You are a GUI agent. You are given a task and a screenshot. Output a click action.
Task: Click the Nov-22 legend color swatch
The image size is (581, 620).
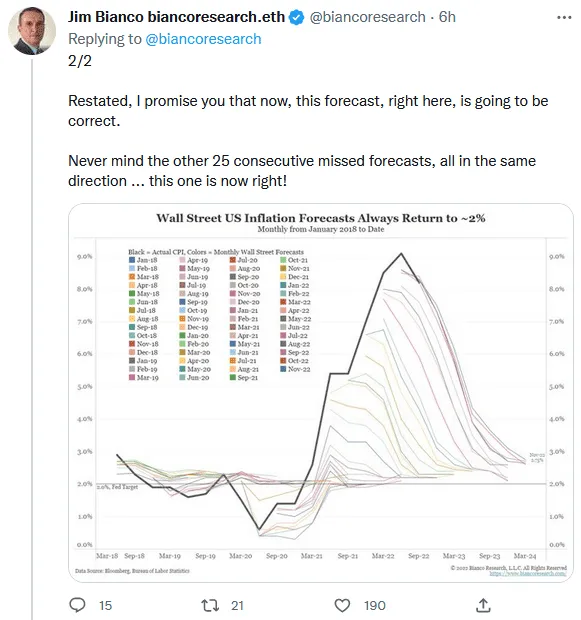283,369
